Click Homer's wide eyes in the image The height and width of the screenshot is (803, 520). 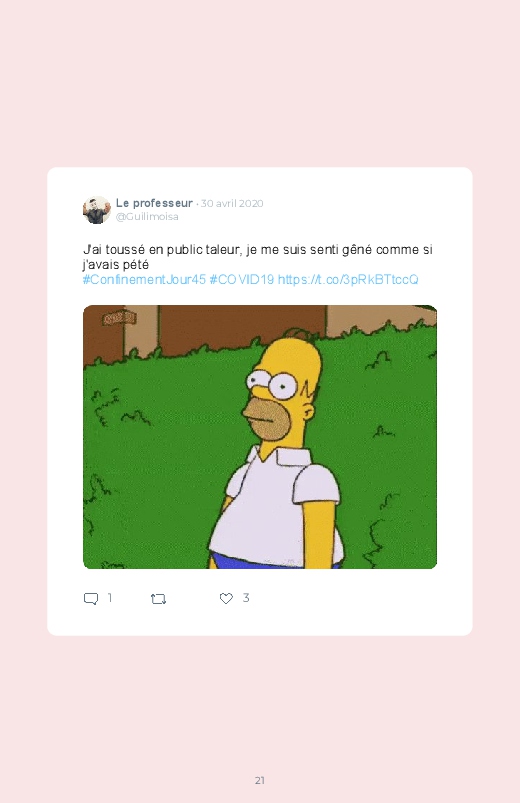(272, 383)
